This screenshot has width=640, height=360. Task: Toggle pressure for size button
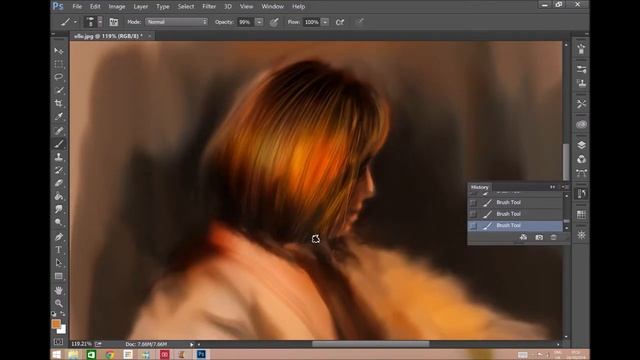point(359,22)
